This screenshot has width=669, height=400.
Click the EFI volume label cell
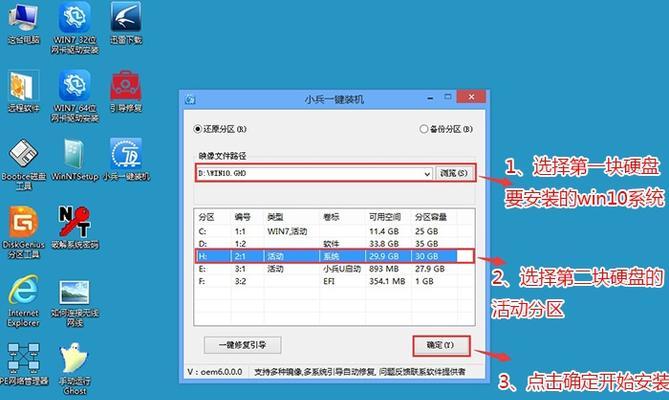pyautogui.click(x=329, y=281)
